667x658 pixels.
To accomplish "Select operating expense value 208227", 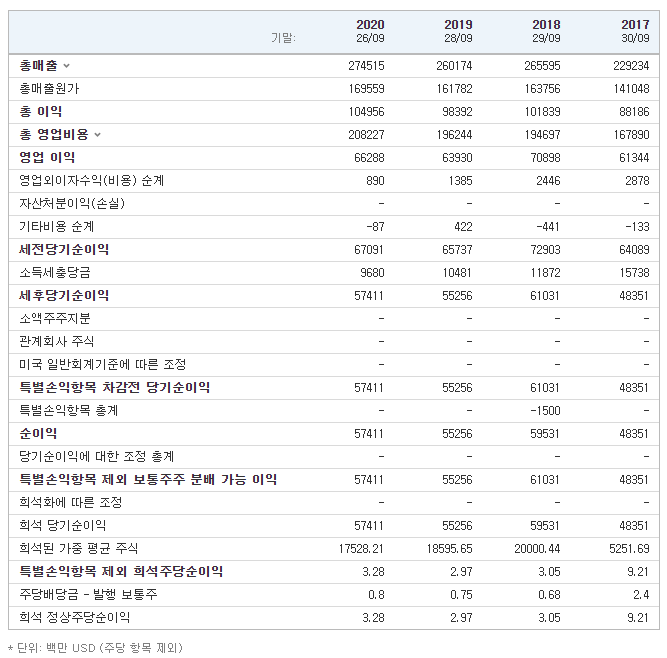I will point(366,135).
